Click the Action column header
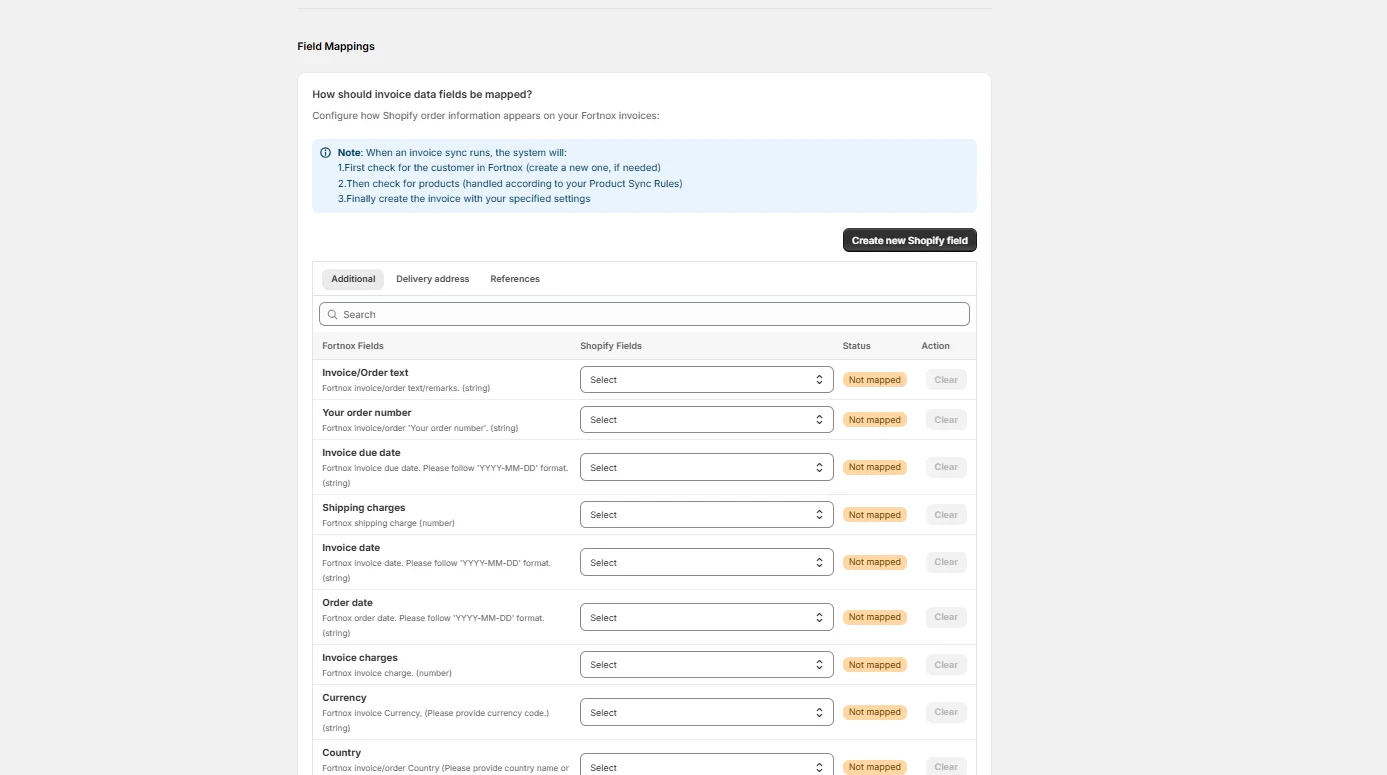 tap(936, 346)
